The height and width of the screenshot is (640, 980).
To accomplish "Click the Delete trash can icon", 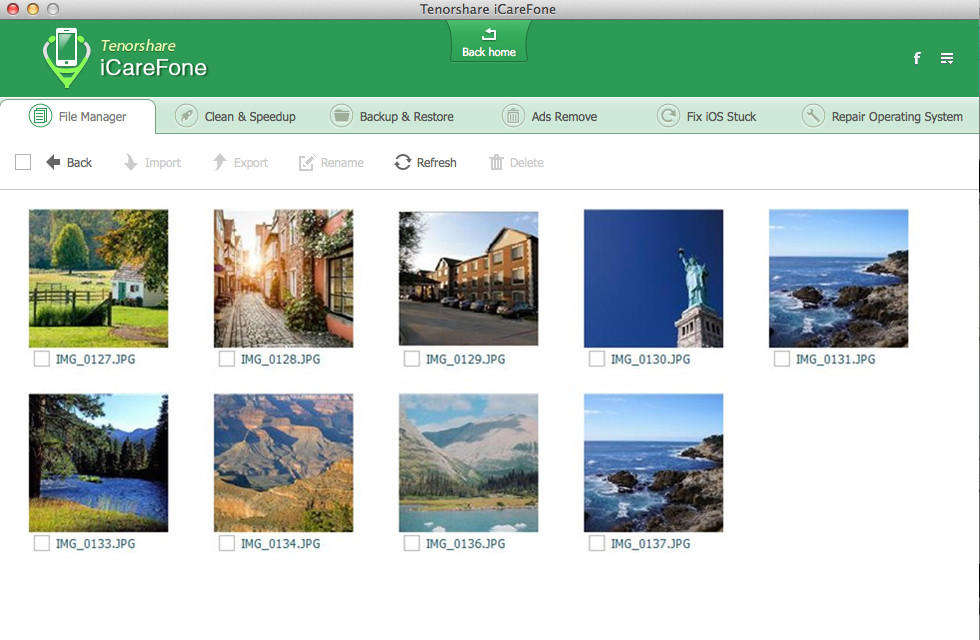I will (x=496, y=162).
